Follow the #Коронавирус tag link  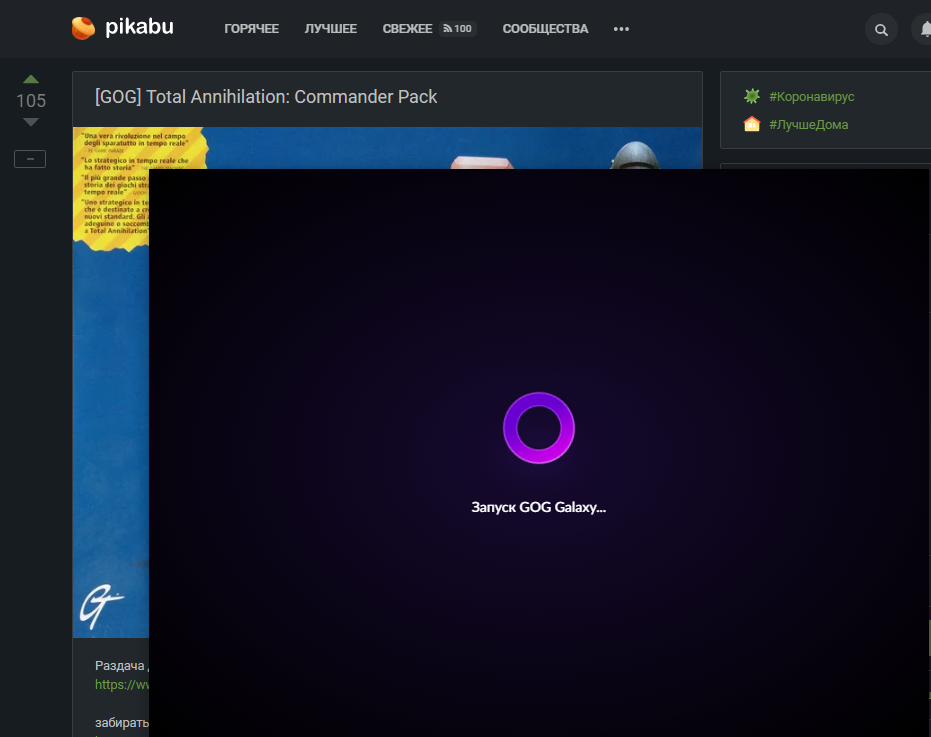tap(811, 96)
